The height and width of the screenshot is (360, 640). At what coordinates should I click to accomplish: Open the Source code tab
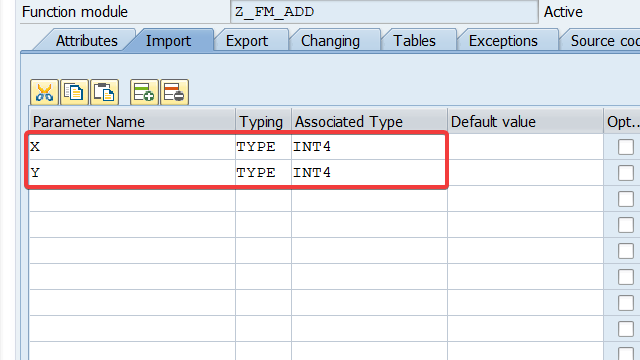pyautogui.click(x=604, y=41)
